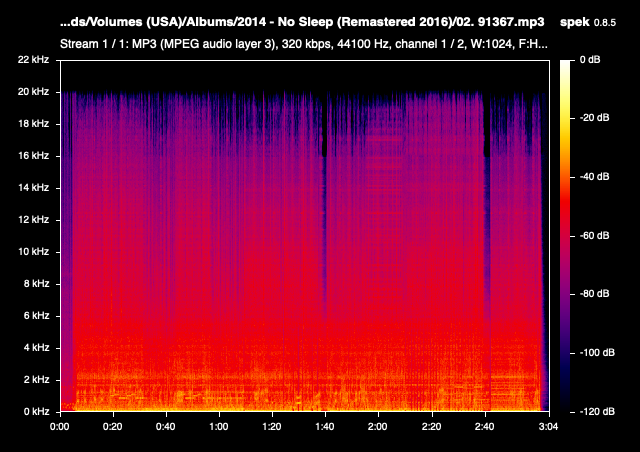640x452 pixels.
Task: Click the 0:40 time axis label
Action: click(166, 427)
